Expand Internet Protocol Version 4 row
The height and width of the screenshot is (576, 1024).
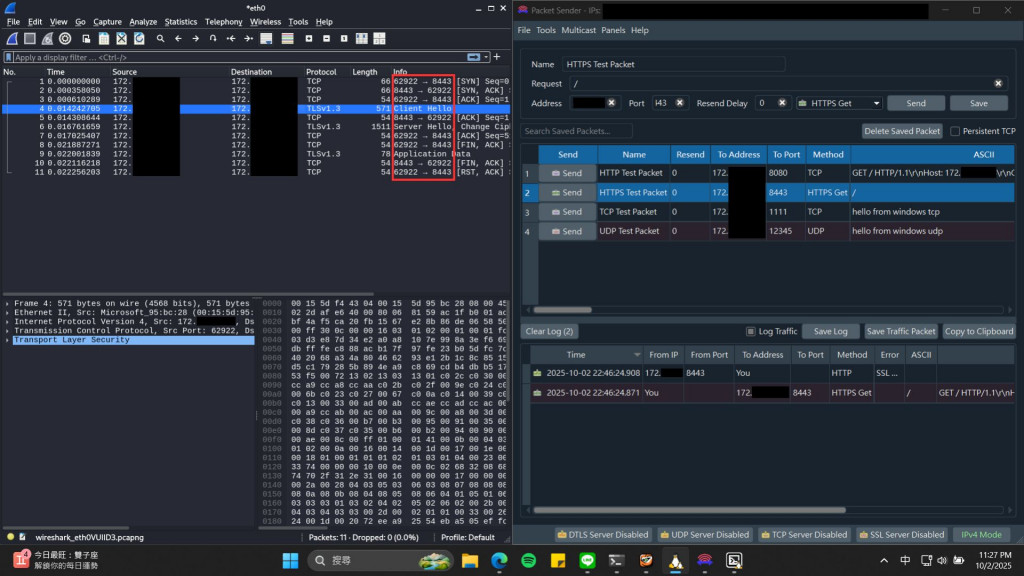point(7,322)
